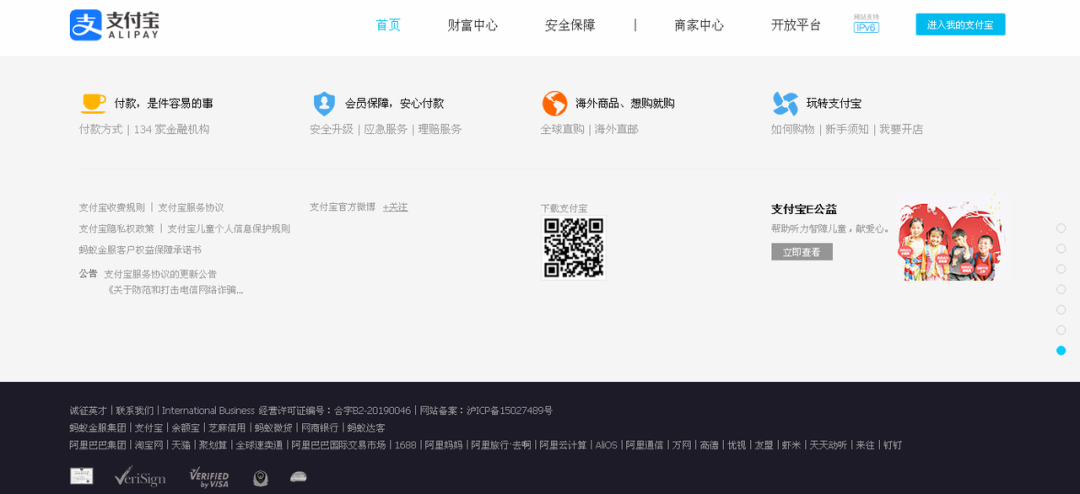Click the Verified by VISA badge
The height and width of the screenshot is (494, 1080).
209,477
